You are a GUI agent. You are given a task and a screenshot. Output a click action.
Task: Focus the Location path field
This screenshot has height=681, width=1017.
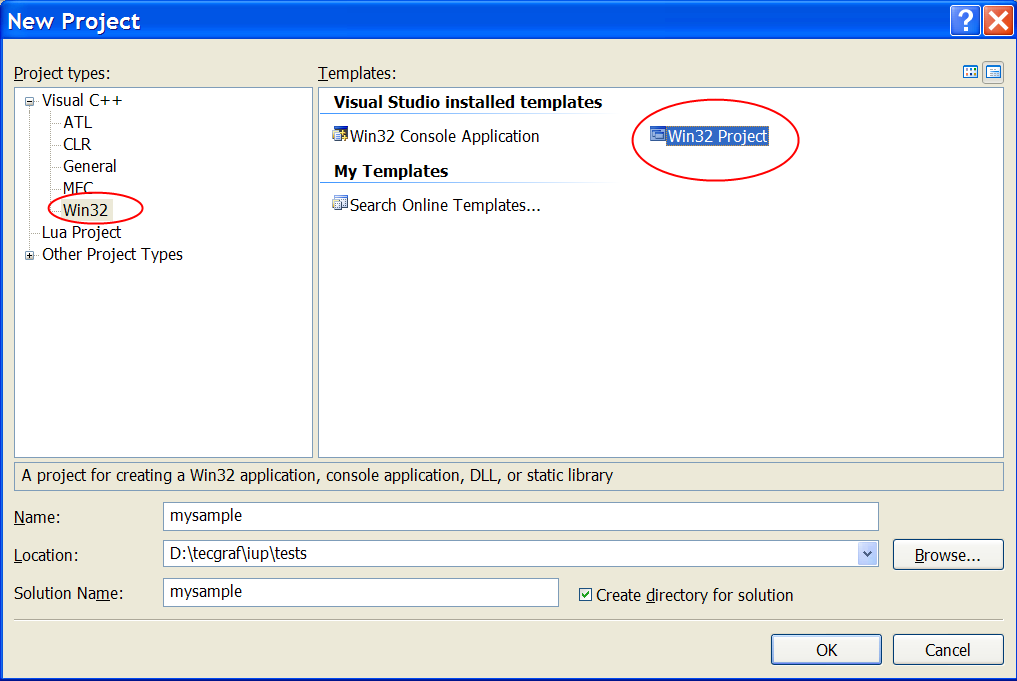point(510,554)
